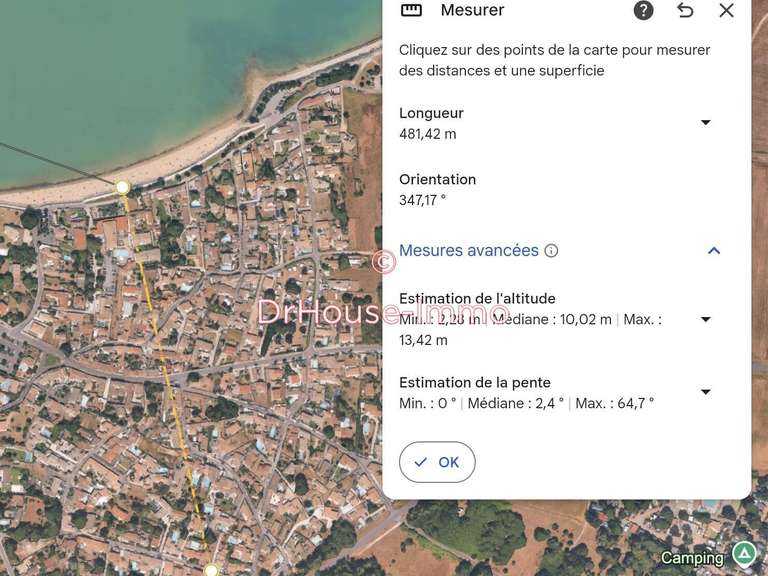Select the bottom measurement endpoint marker

211,570
